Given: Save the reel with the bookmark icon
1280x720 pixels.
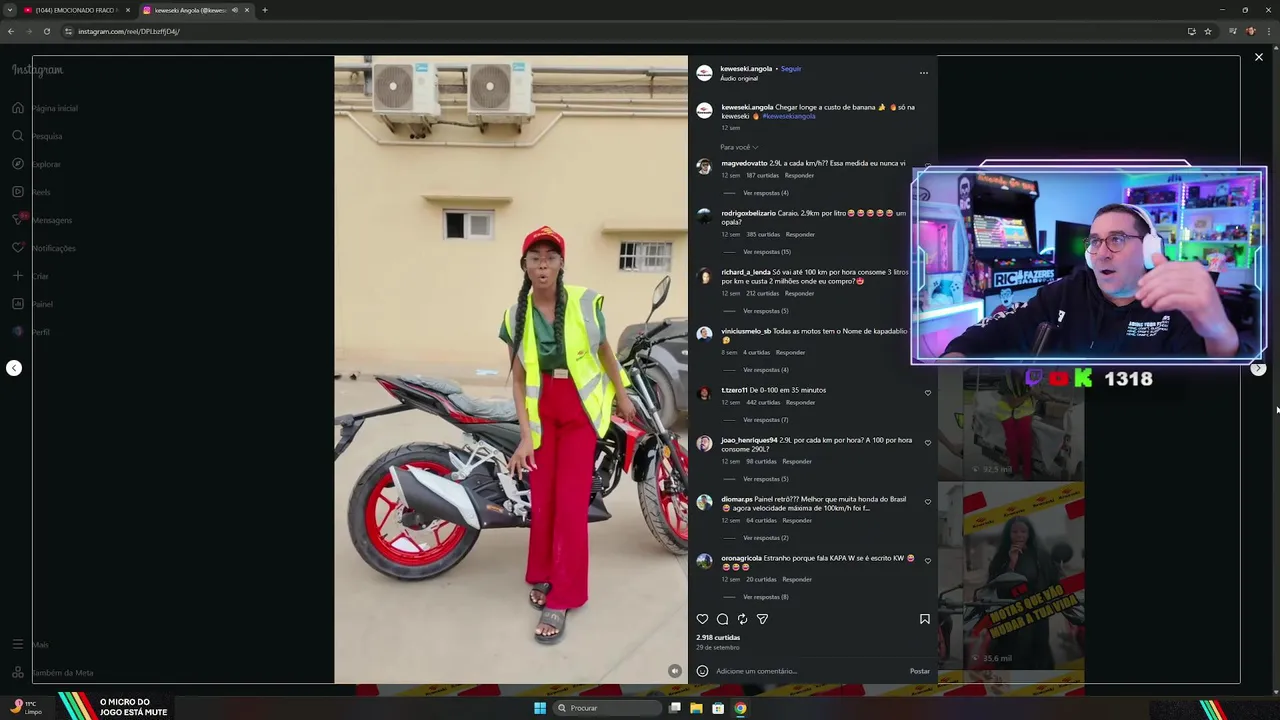Looking at the screenshot, I should 924,619.
